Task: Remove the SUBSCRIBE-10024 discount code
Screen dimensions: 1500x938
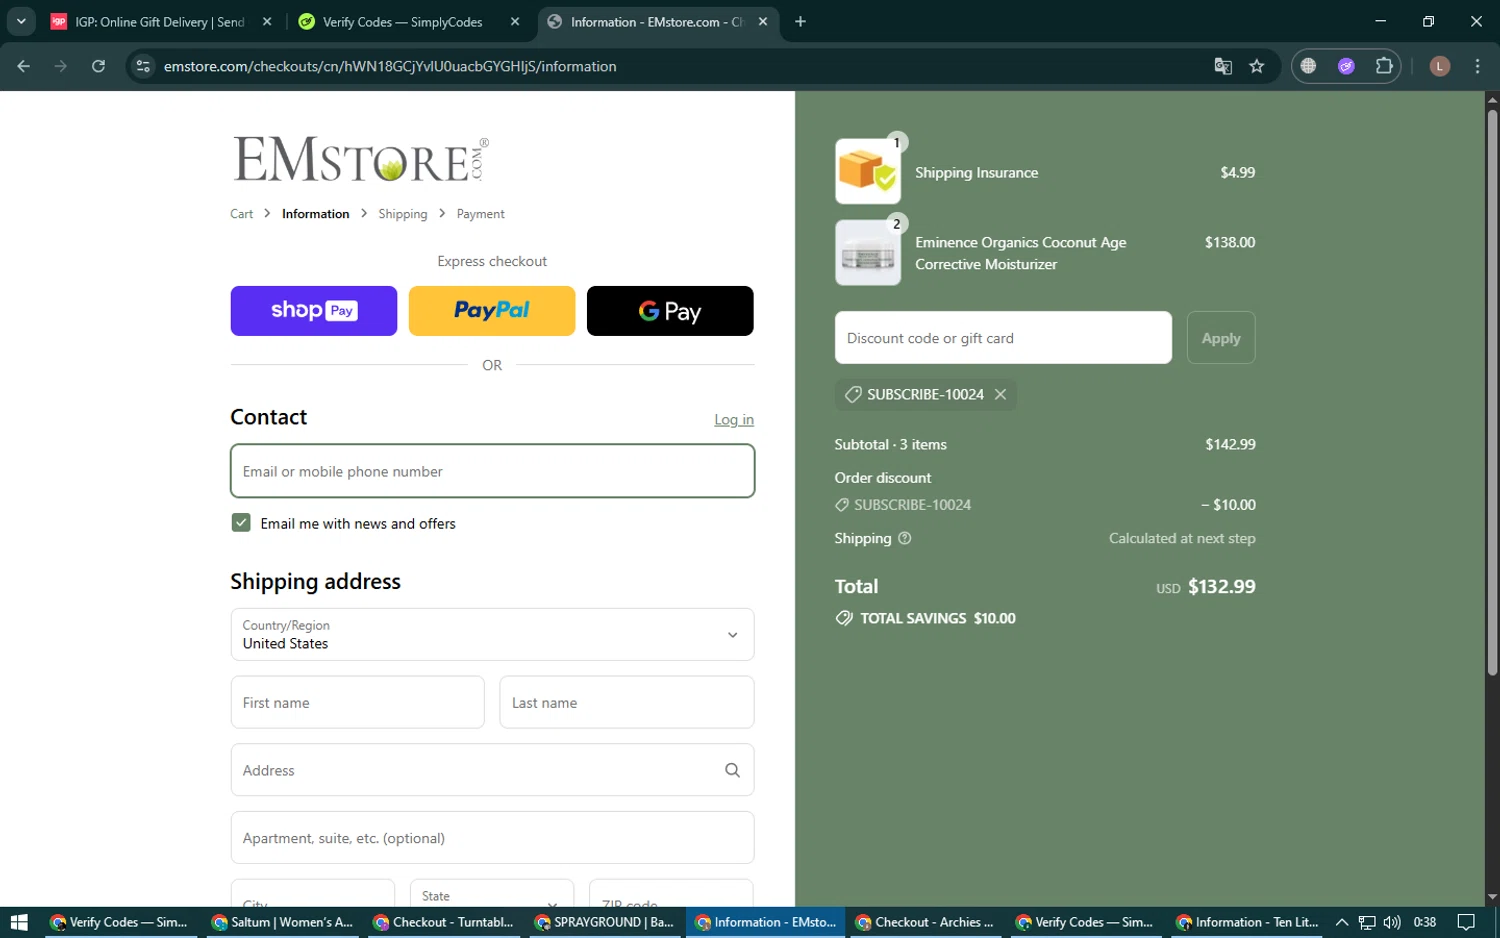Action: tap(1000, 395)
